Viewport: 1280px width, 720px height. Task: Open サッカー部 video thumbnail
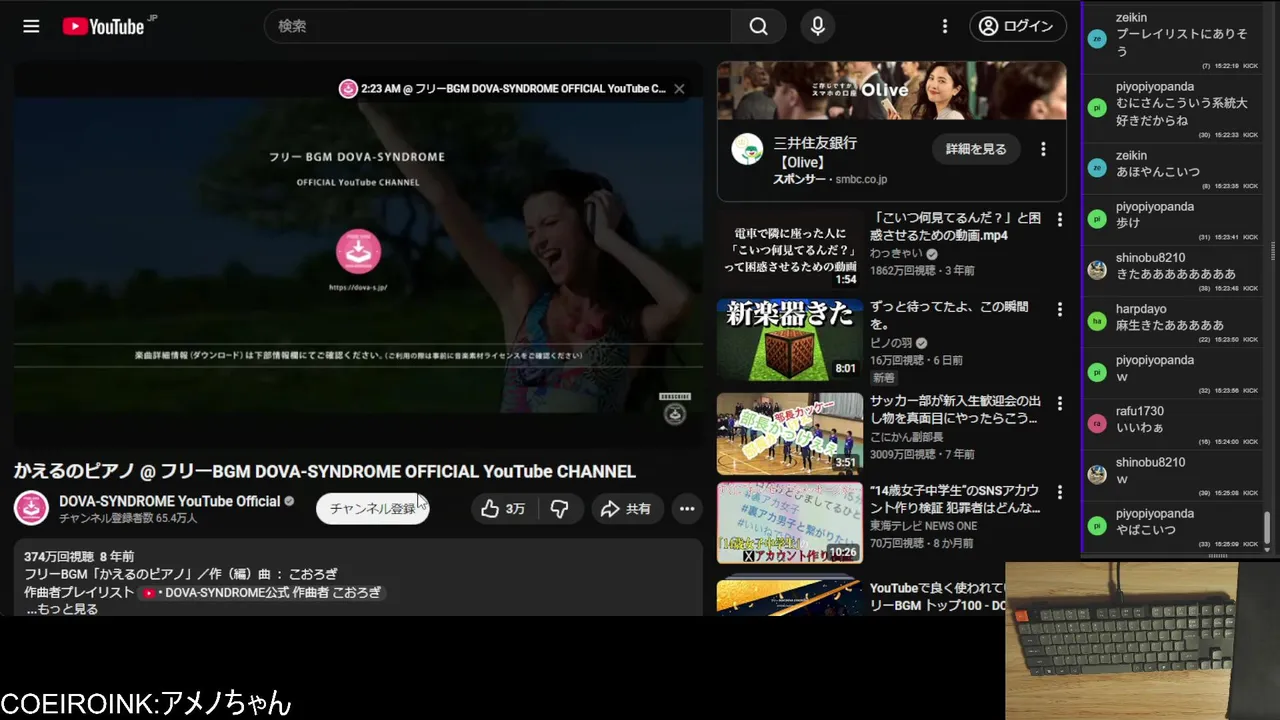tap(790, 433)
